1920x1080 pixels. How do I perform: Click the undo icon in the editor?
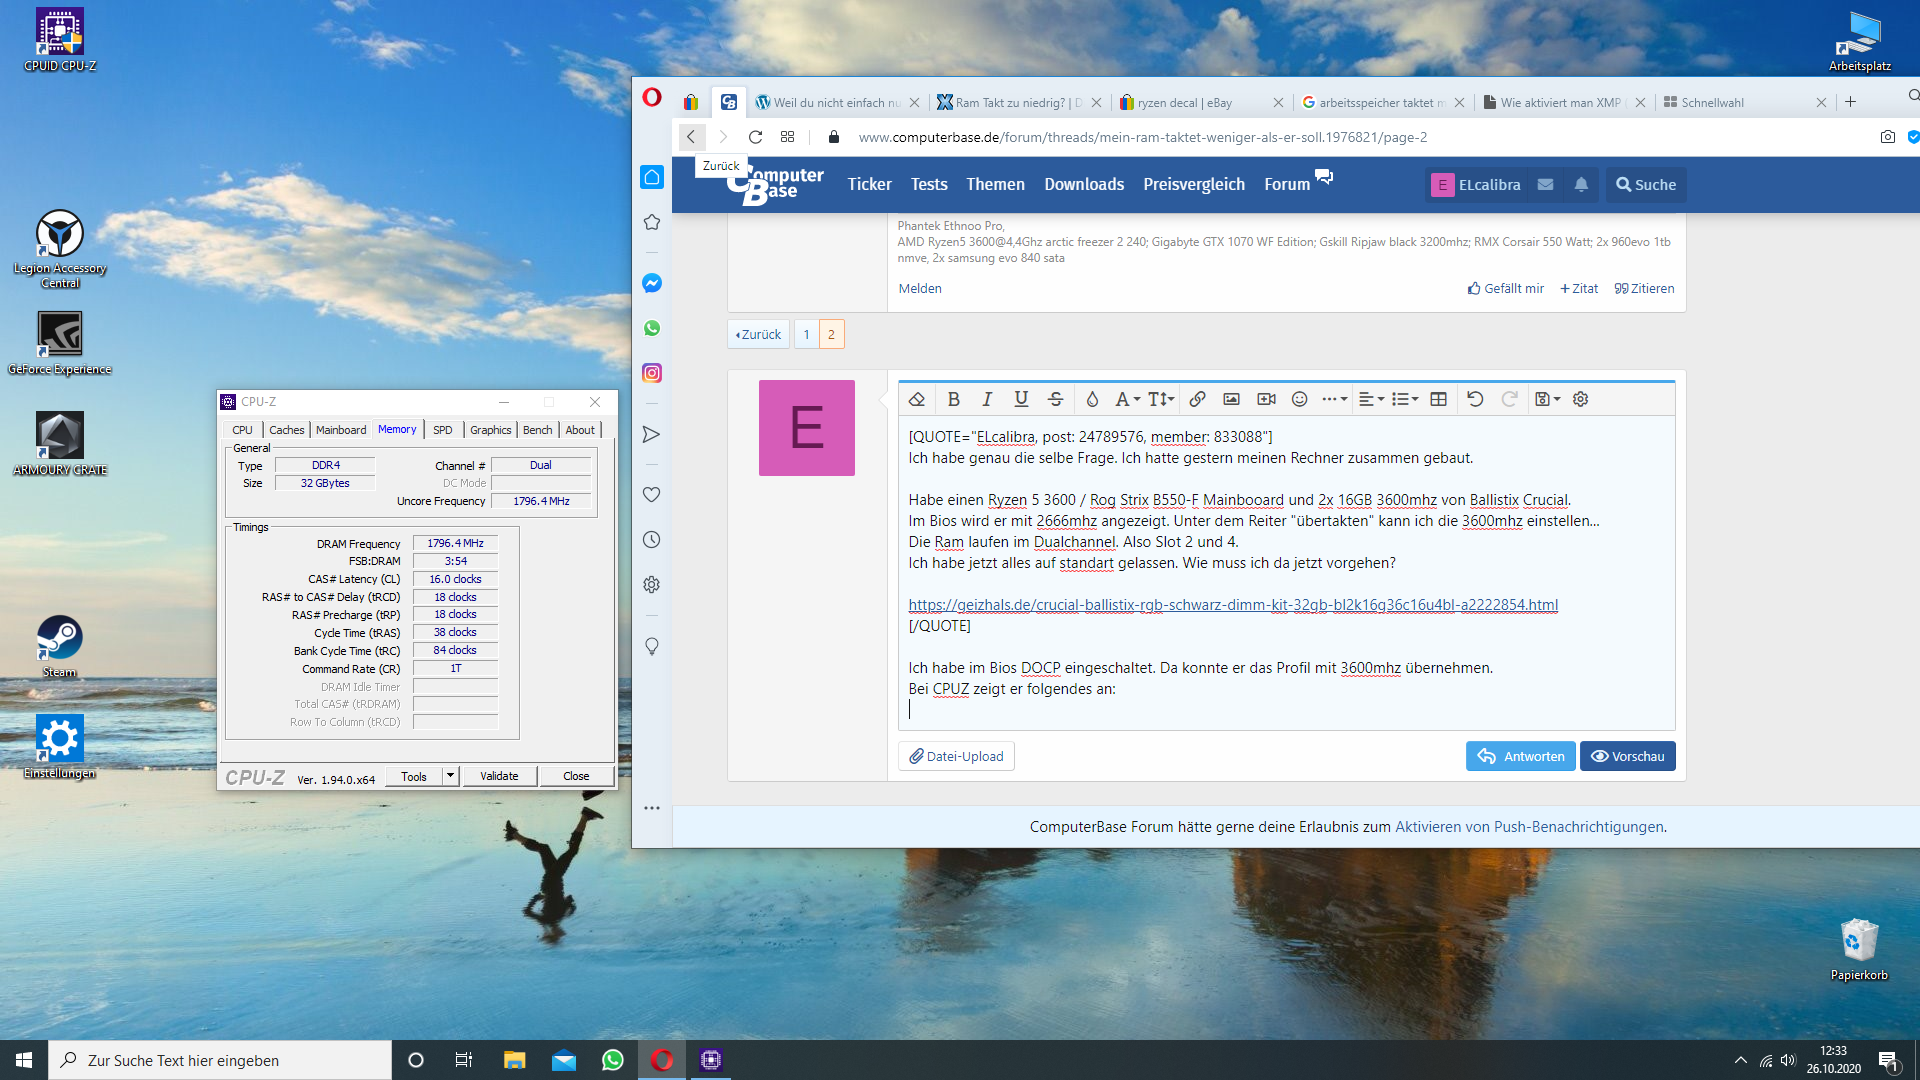click(1475, 399)
